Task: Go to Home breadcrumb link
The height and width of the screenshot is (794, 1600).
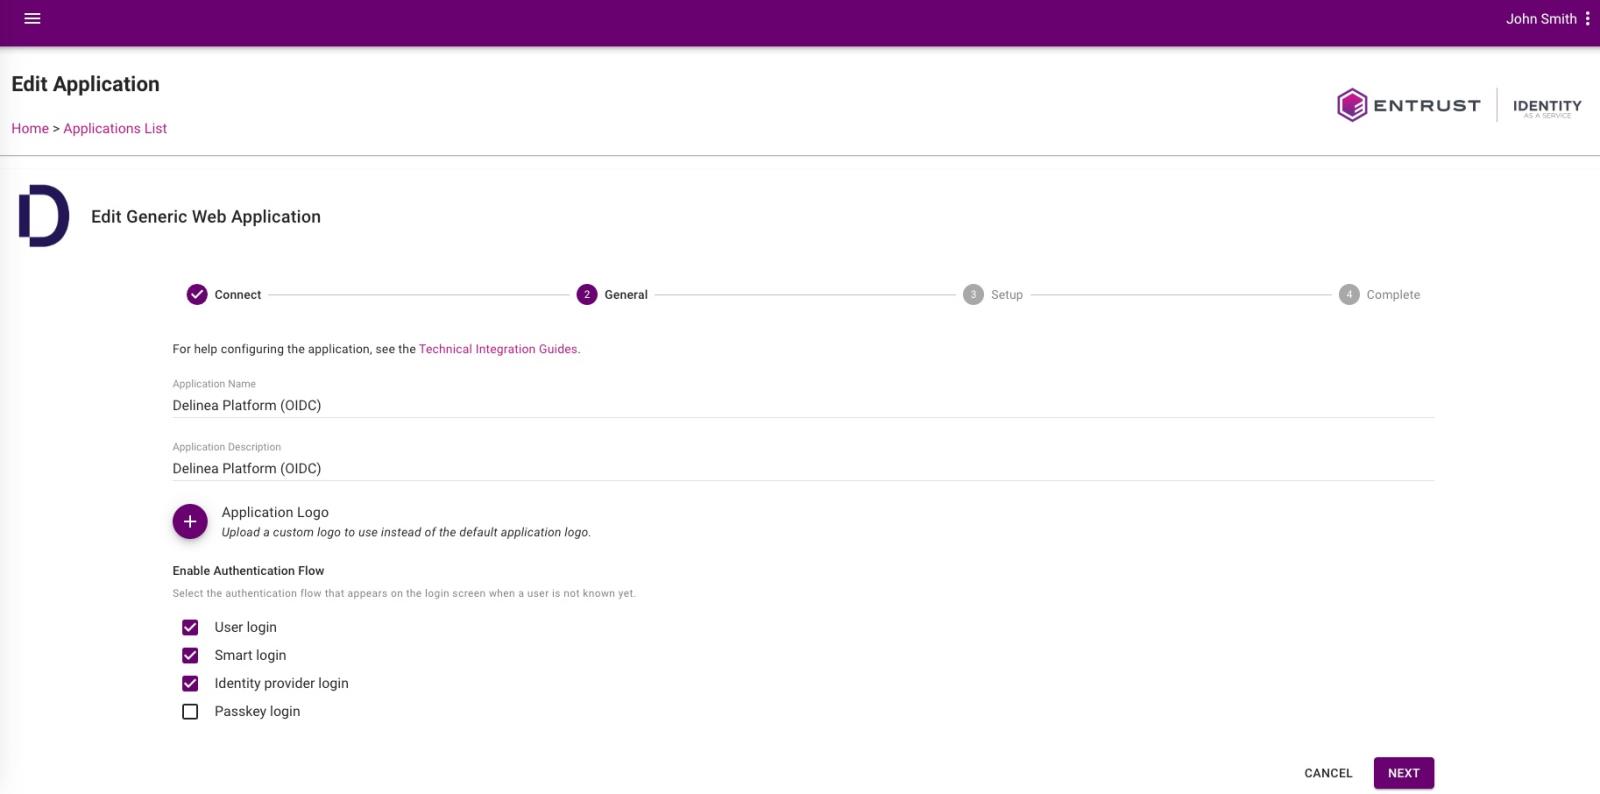Action: point(30,129)
